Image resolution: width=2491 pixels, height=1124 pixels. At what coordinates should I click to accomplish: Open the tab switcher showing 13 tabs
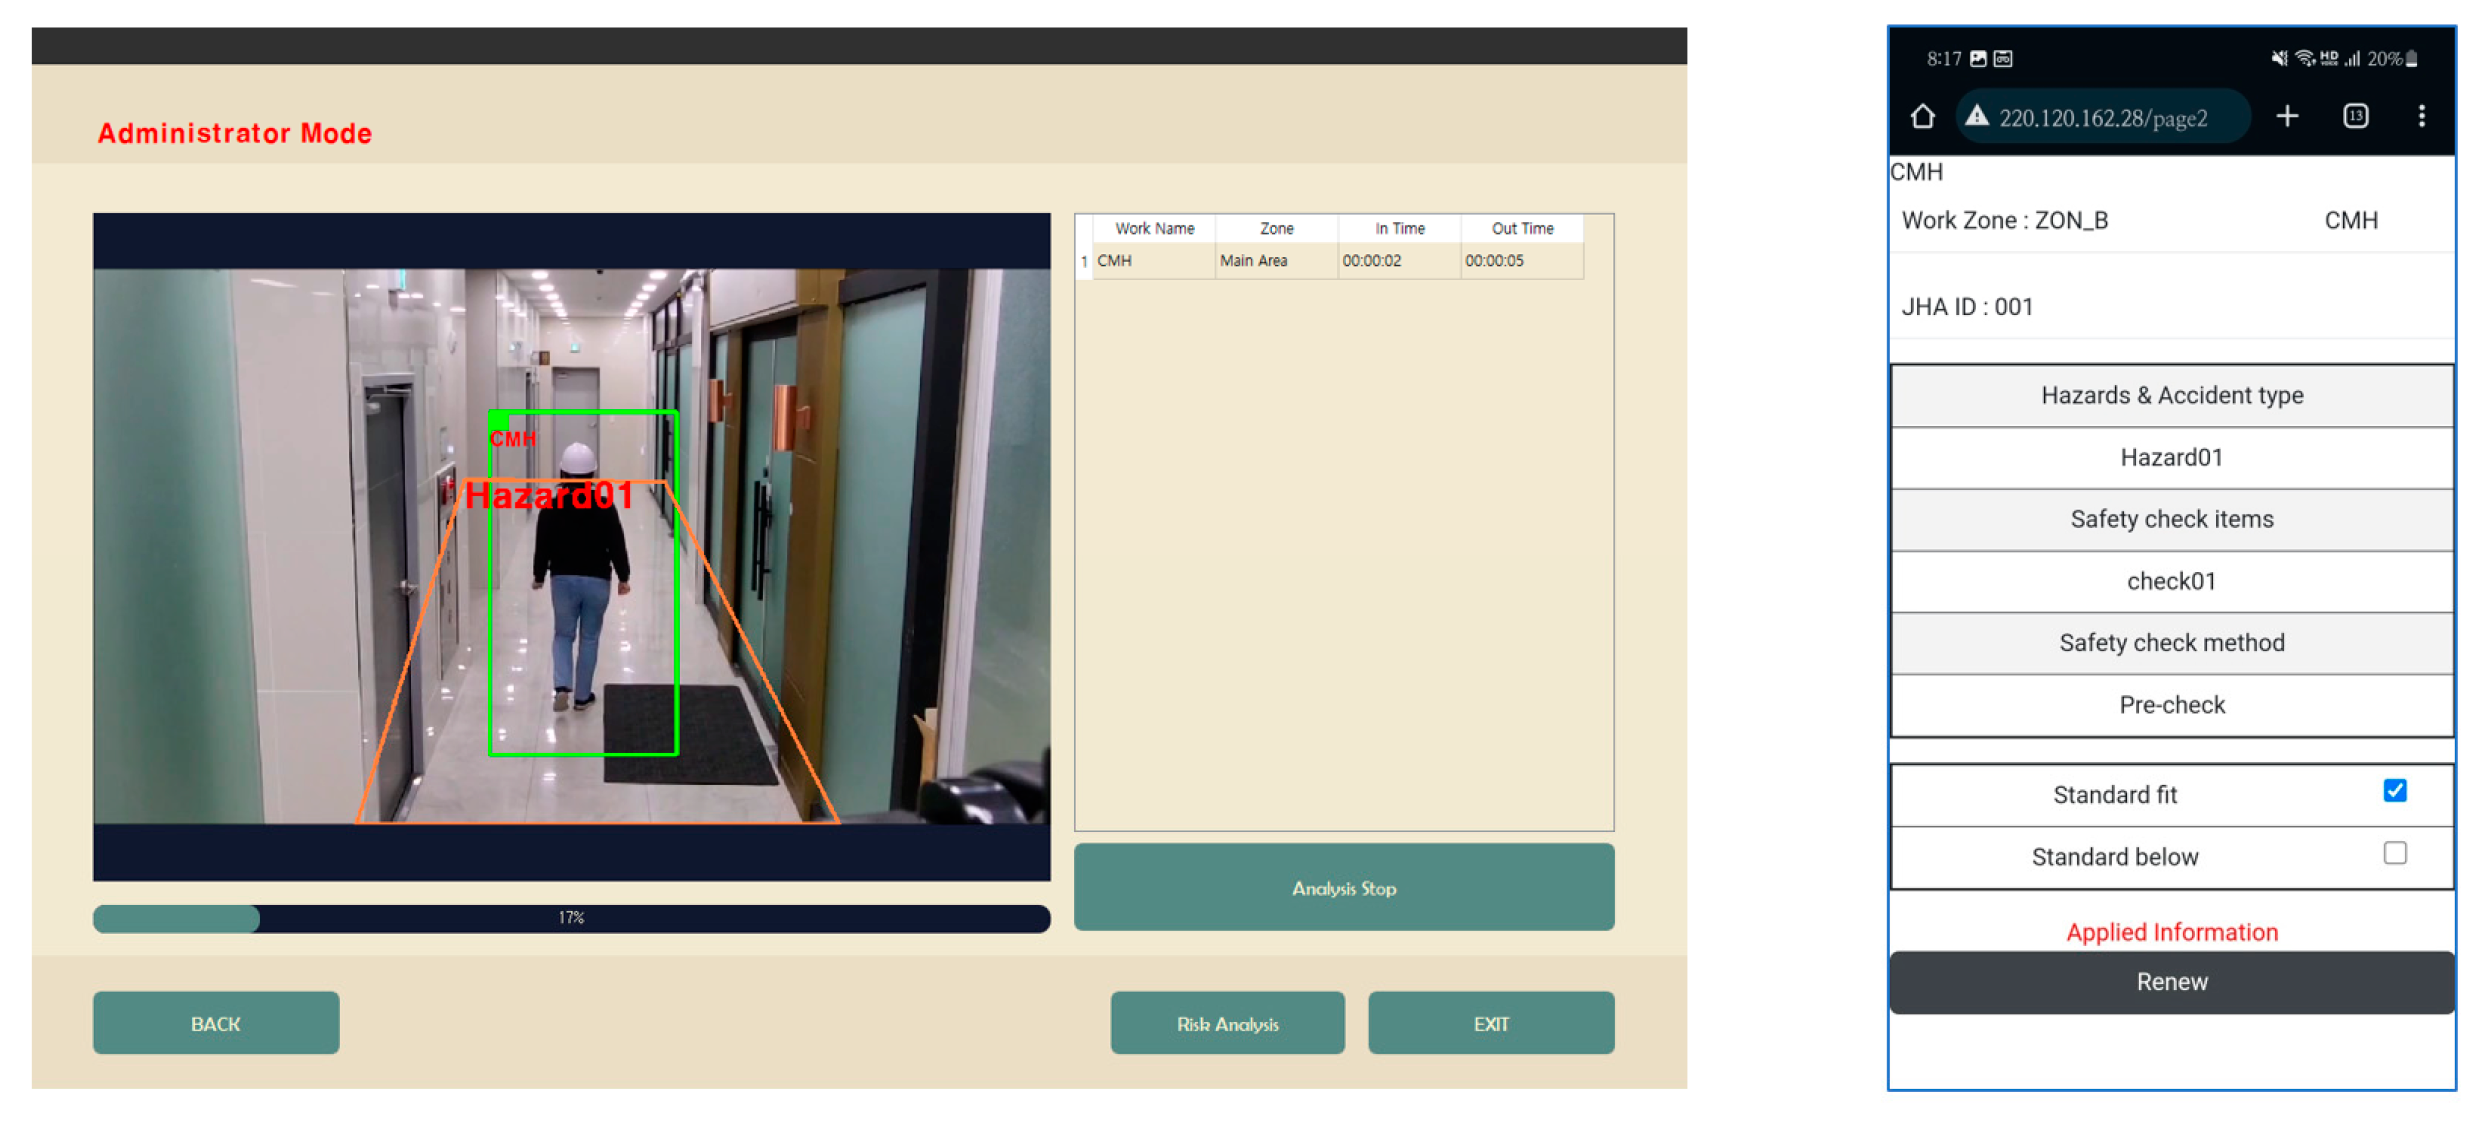(2355, 117)
